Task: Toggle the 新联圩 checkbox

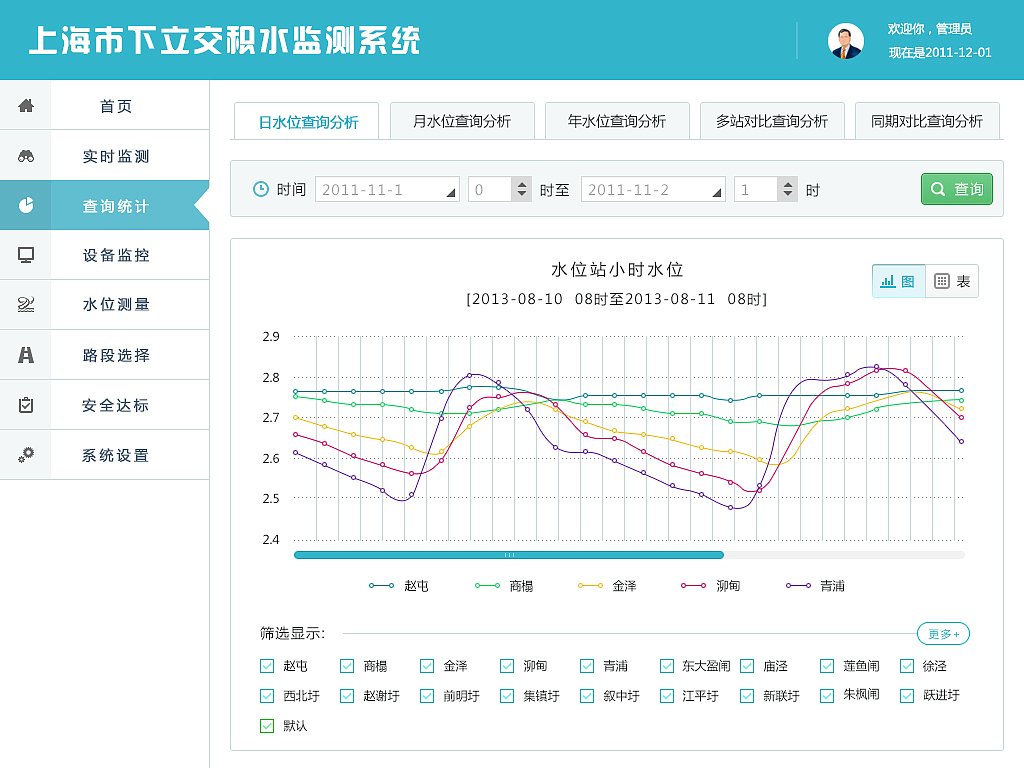Action: 746,696
